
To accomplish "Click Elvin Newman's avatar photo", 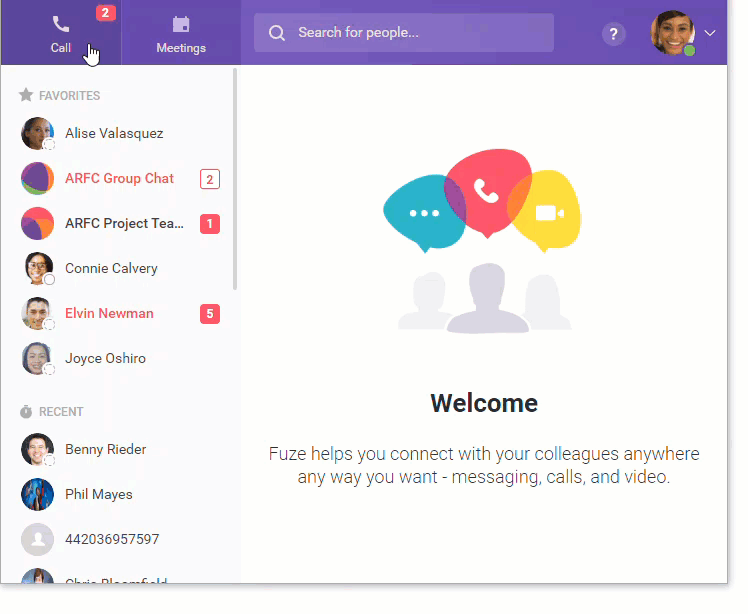I will point(37,313).
